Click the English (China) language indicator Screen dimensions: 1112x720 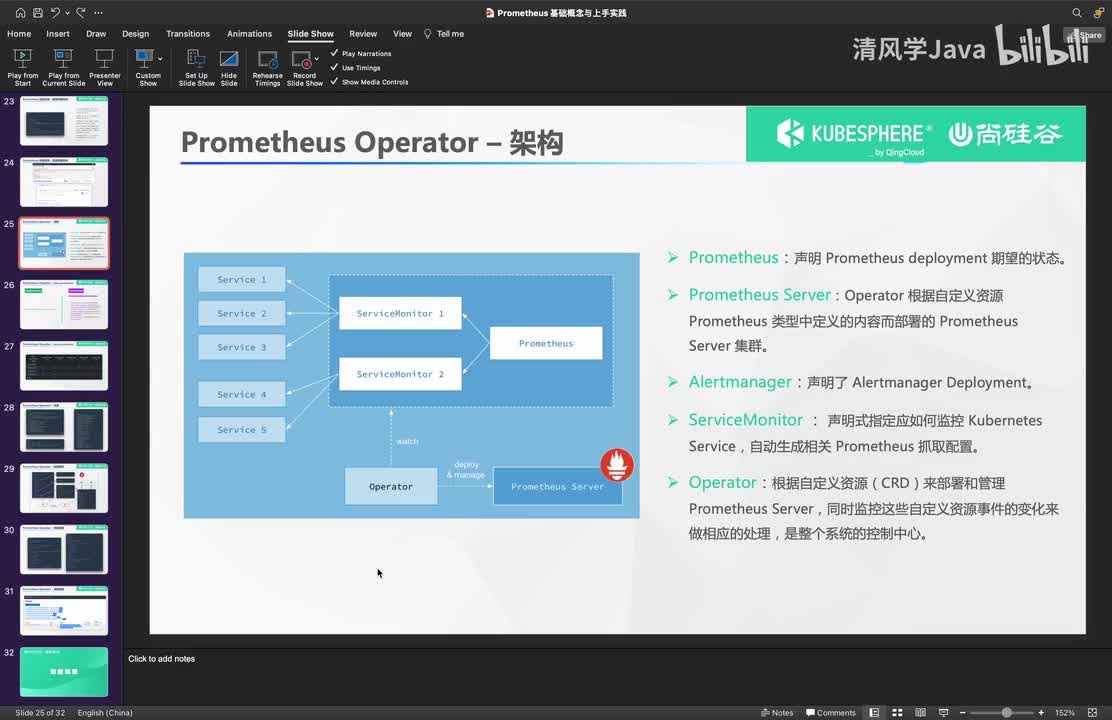point(105,713)
